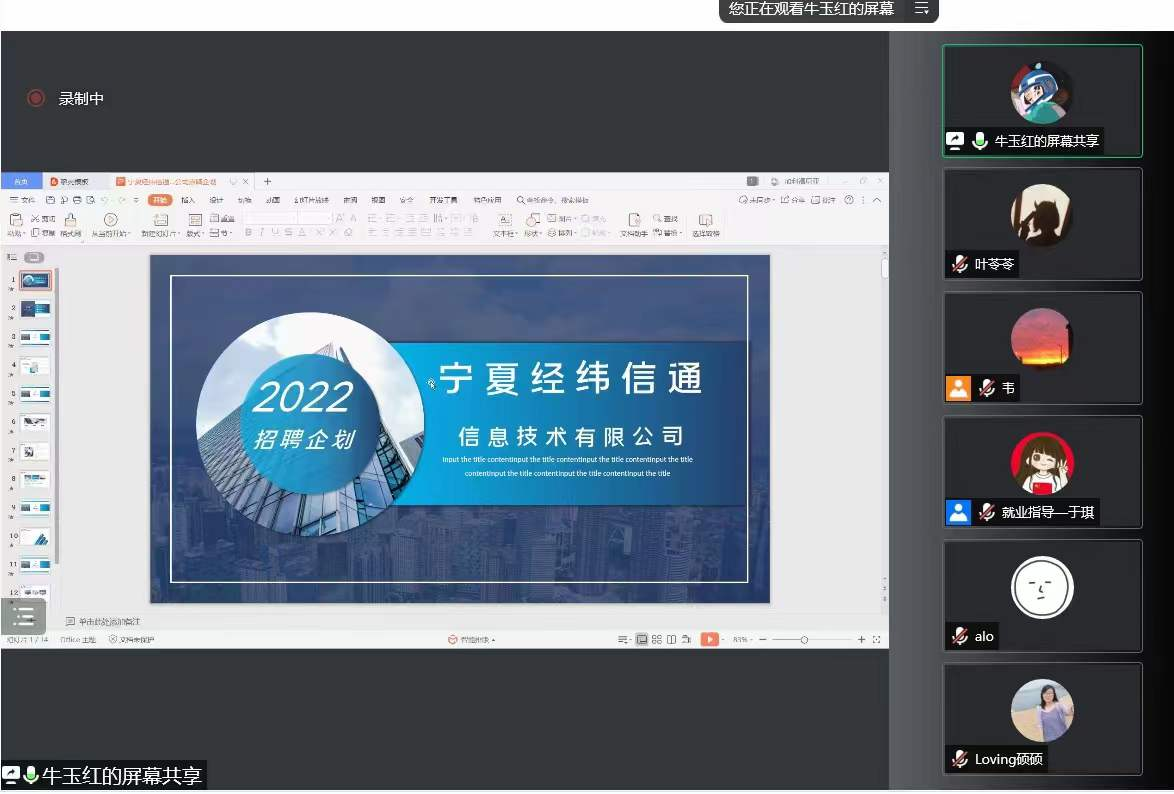Viewport: 1174px width, 794px height.
Task: Switch to slide sorter view
Action: tap(657, 639)
